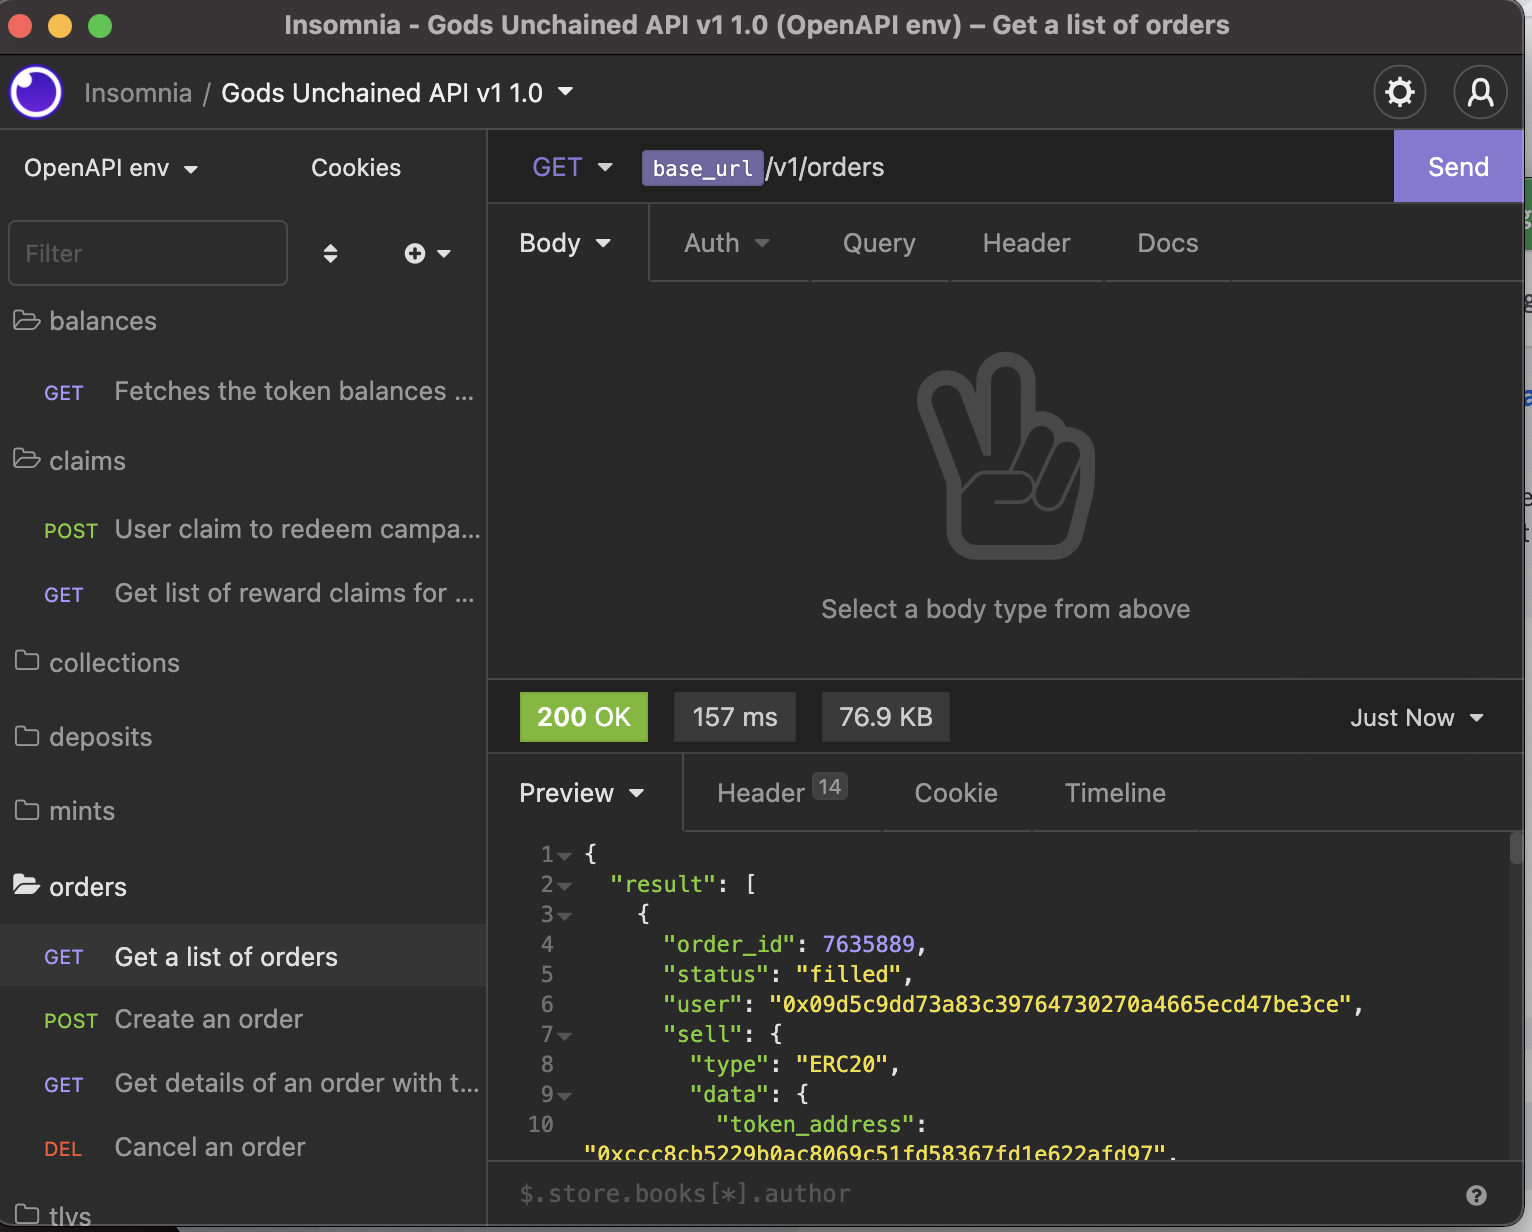
Task: Open the Auth type dropdown
Action: click(727, 243)
